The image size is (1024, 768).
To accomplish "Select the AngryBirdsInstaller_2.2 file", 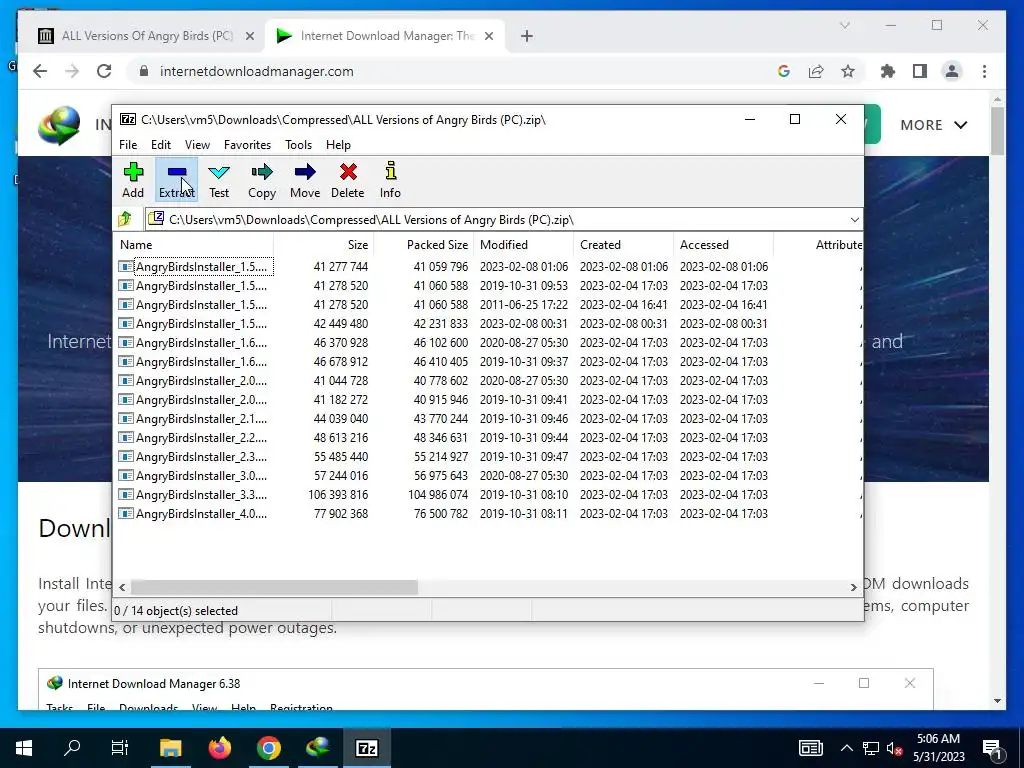I will point(488,438).
